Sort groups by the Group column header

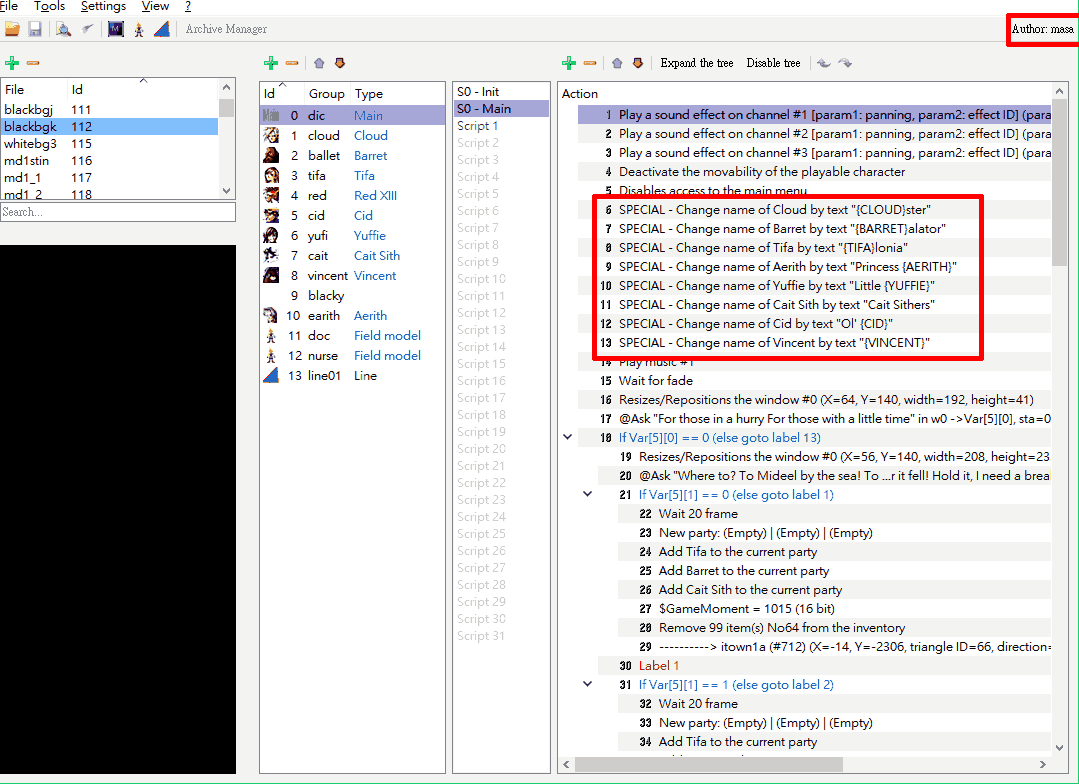pyautogui.click(x=327, y=94)
